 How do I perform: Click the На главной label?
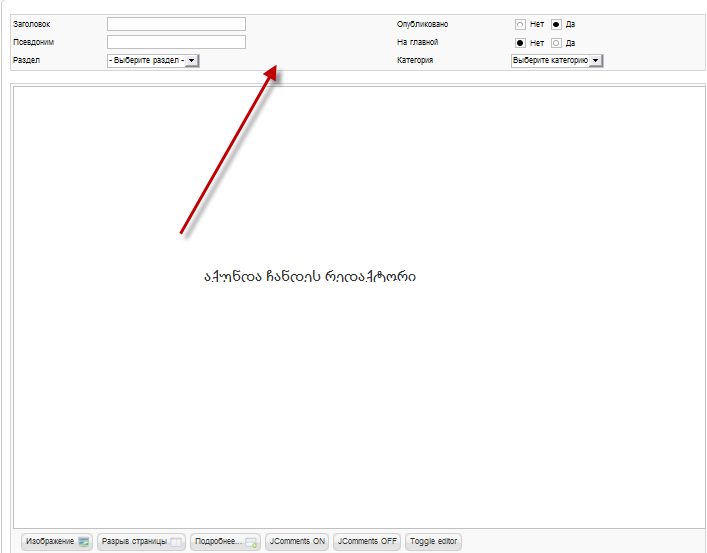[x=417, y=42]
